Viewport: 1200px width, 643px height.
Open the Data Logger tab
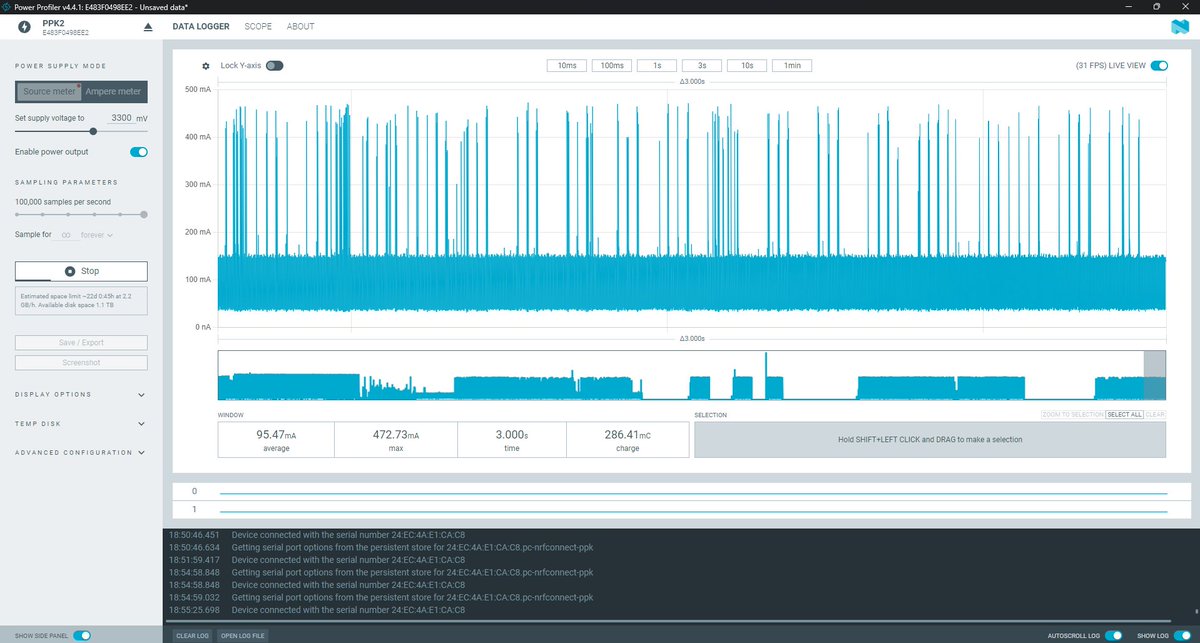tap(201, 27)
